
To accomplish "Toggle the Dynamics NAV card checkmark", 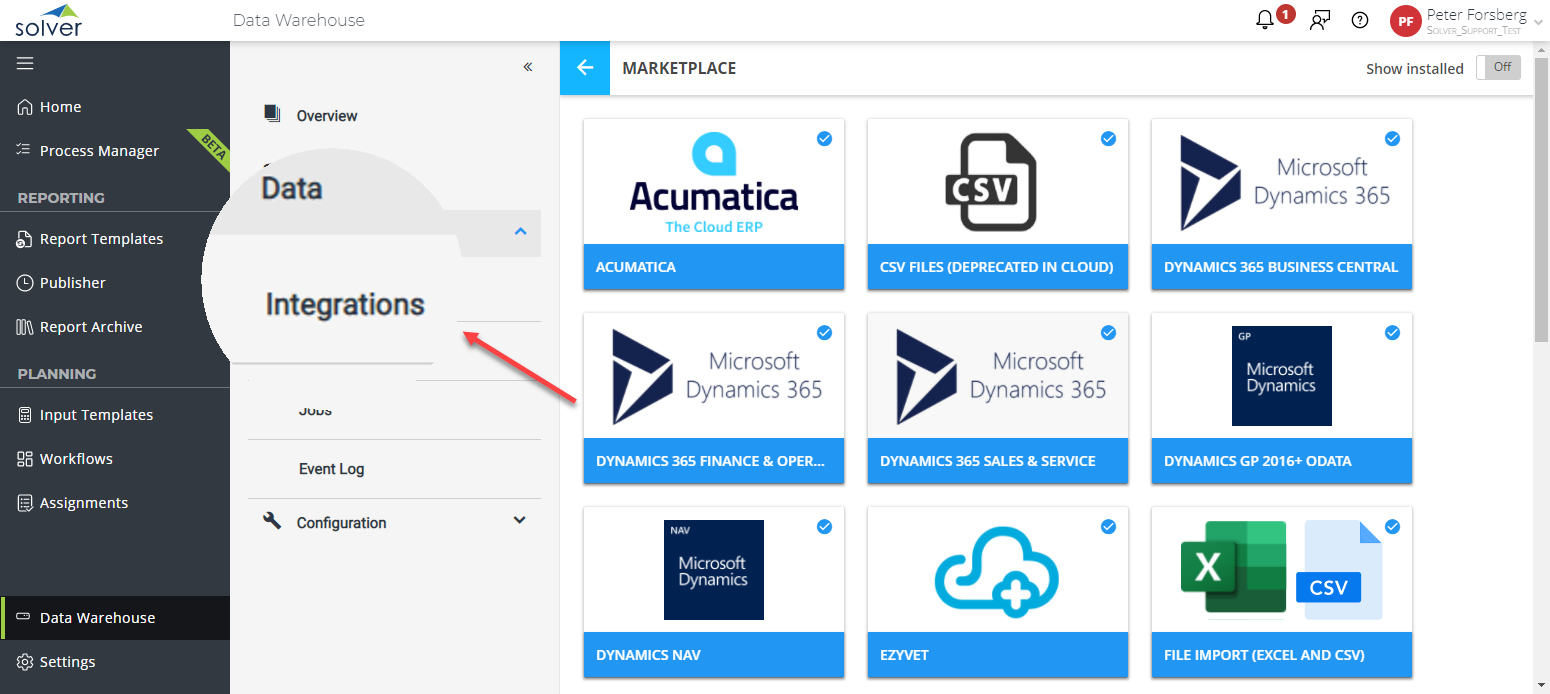I will point(824,527).
